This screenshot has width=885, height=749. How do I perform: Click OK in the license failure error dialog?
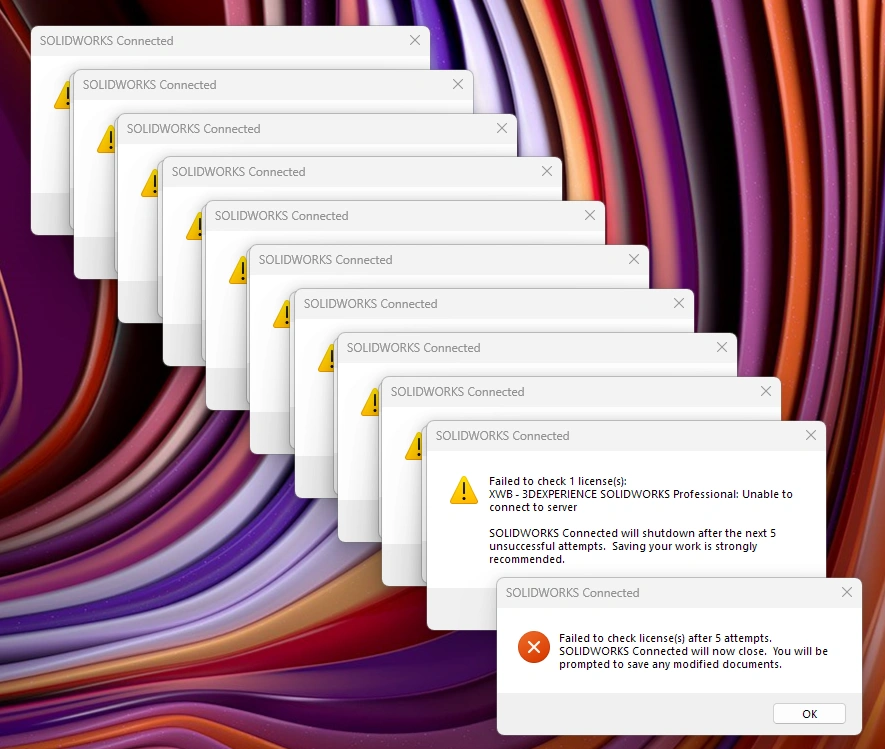pos(809,713)
